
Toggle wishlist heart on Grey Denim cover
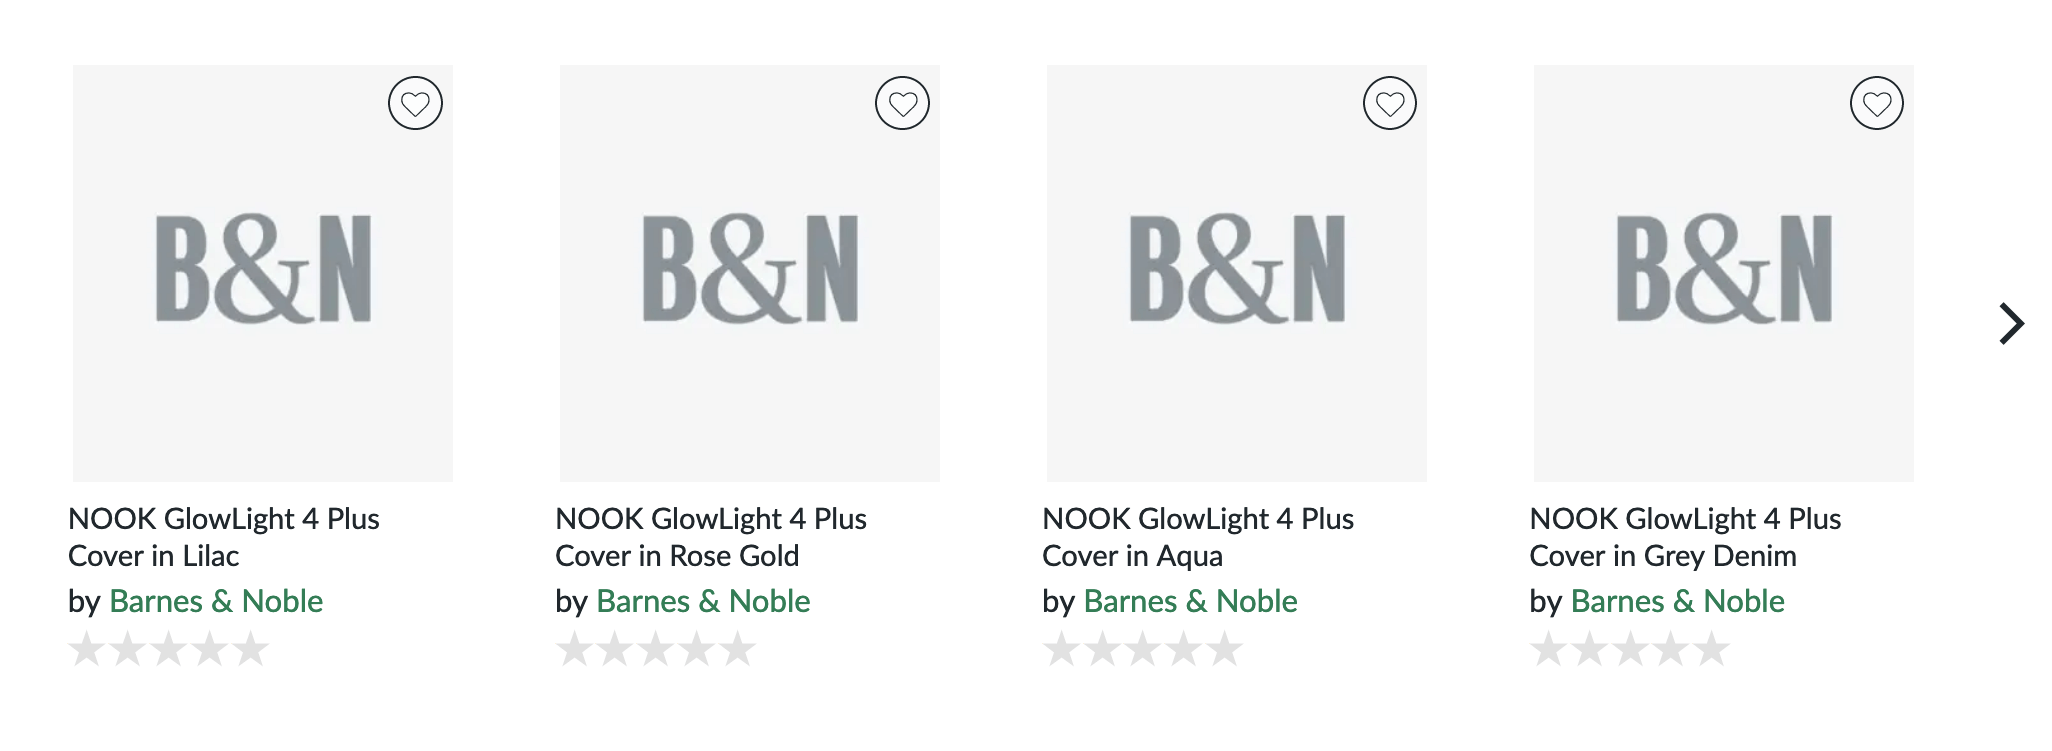coord(1877,103)
